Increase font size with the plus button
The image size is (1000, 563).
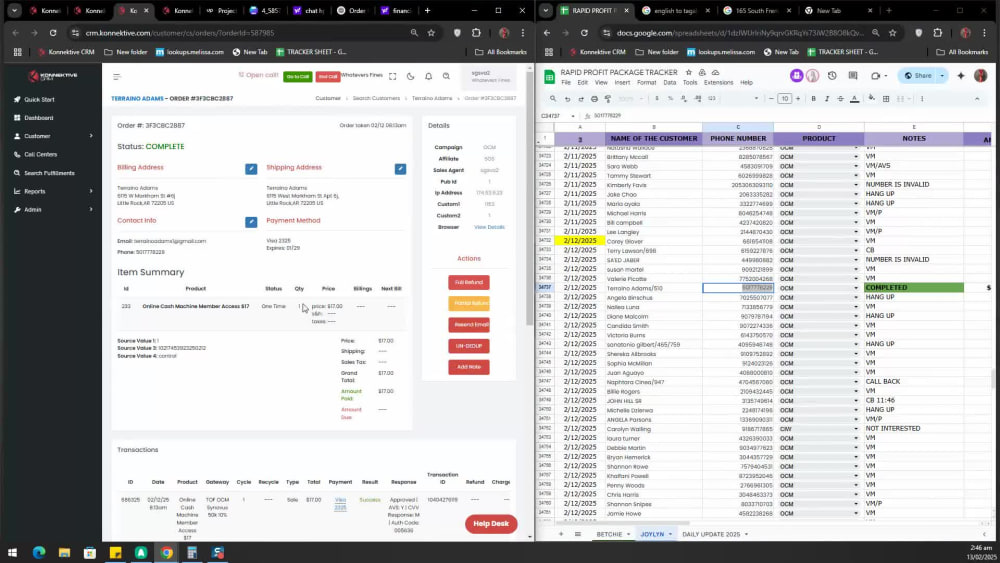pos(798,99)
